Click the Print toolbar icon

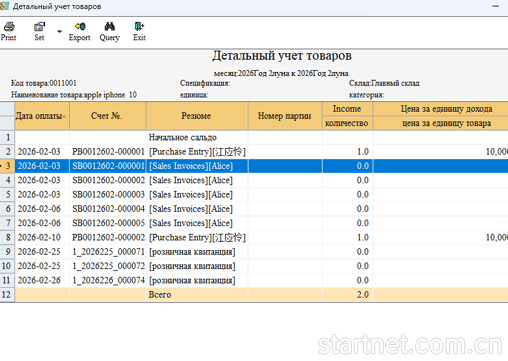[x=9, y=31]
